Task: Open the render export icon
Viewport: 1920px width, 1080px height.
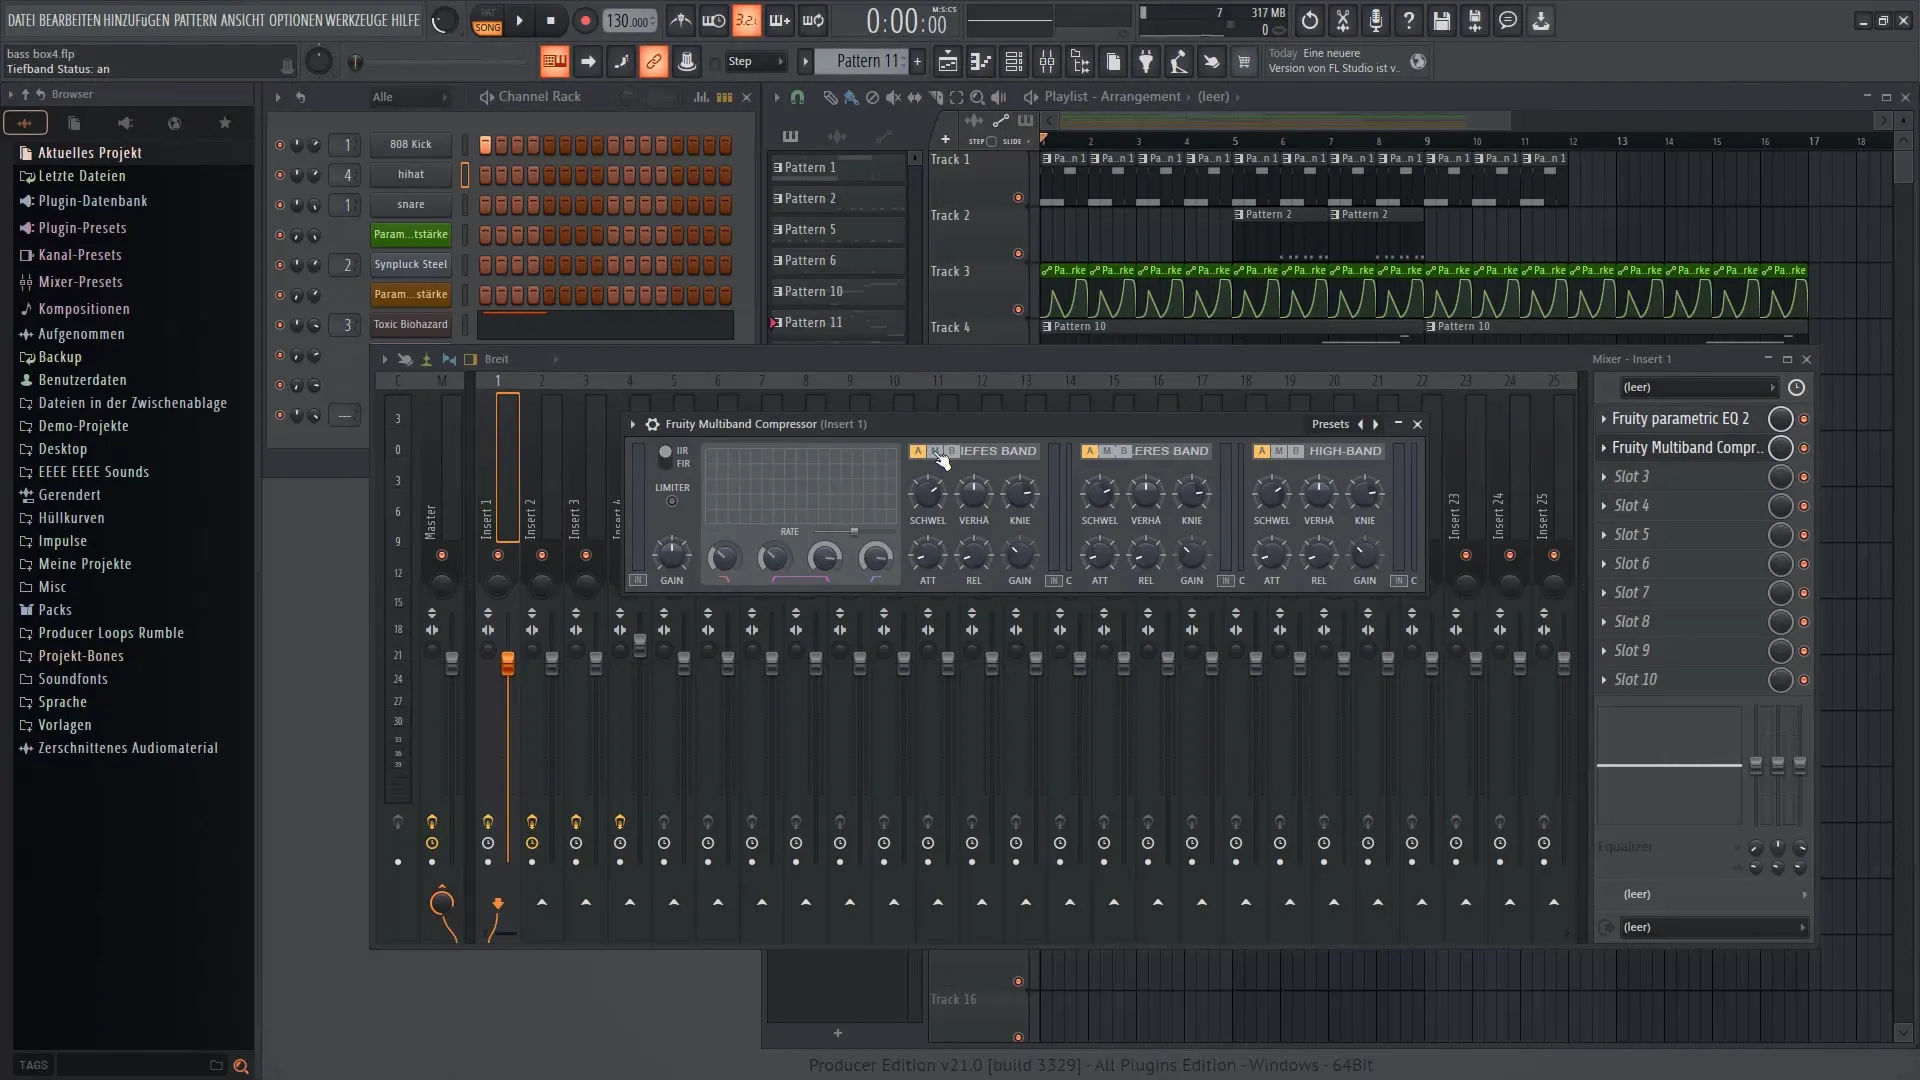Action: tap(1475, 20)
